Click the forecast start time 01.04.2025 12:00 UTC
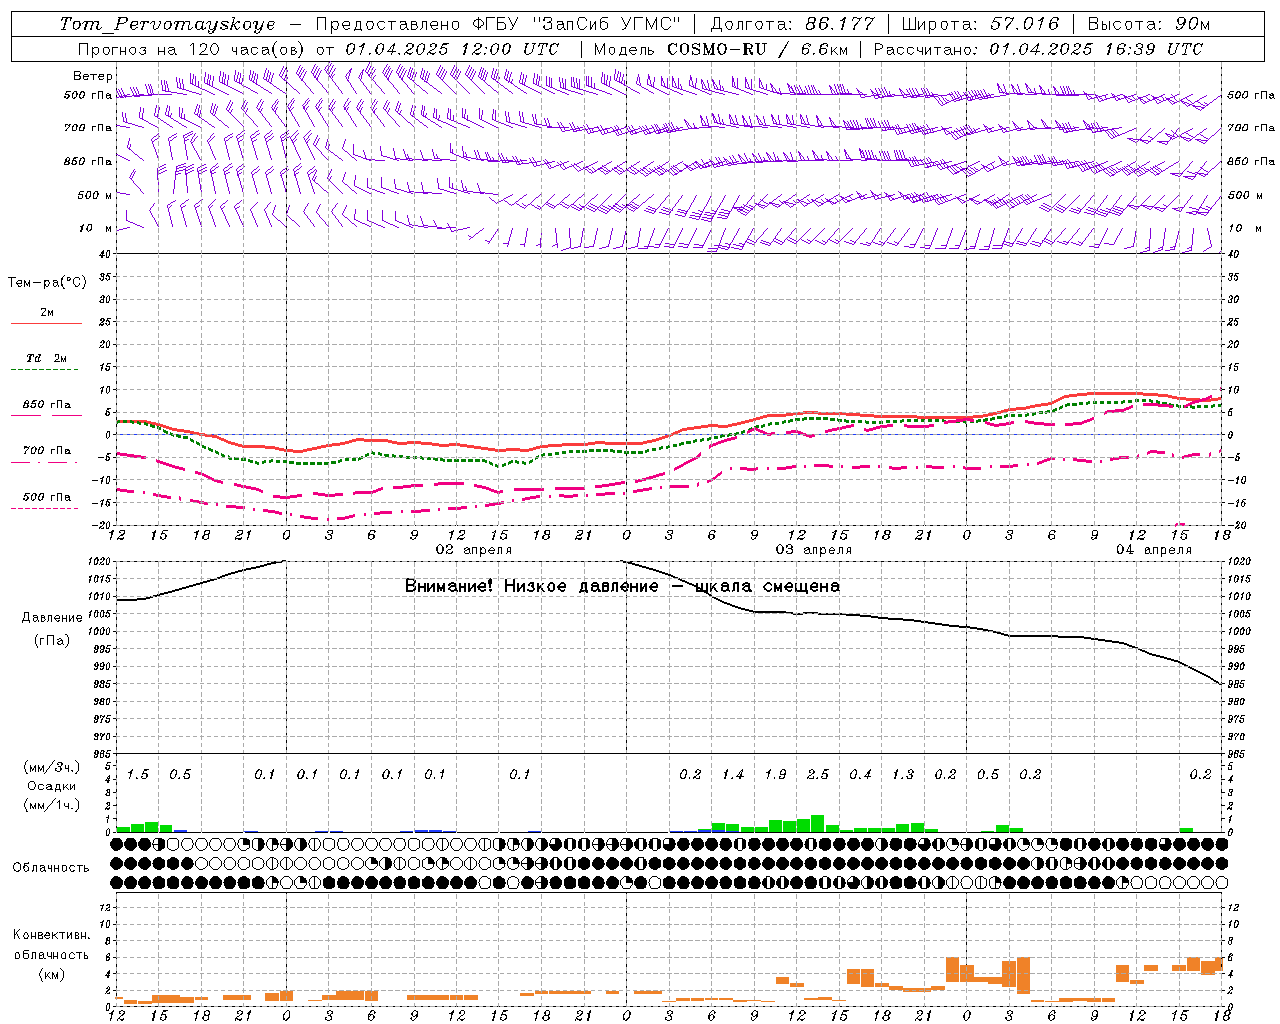This screenshot has height=1024, width=1280. (x=452, y=49)
